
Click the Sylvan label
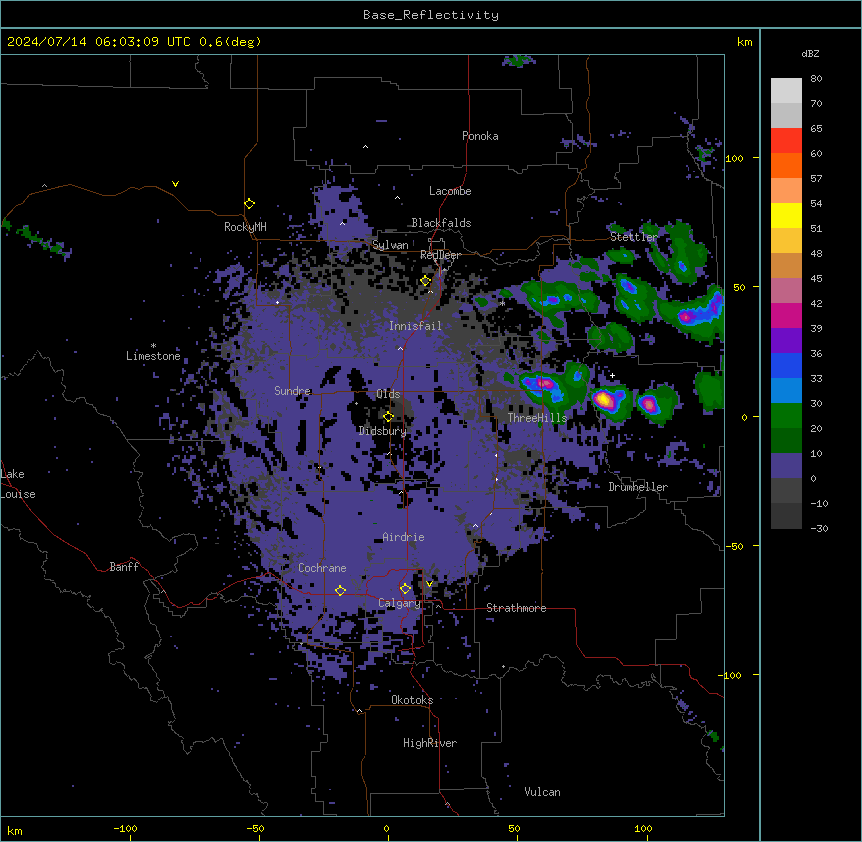click(x=390, y=245)
